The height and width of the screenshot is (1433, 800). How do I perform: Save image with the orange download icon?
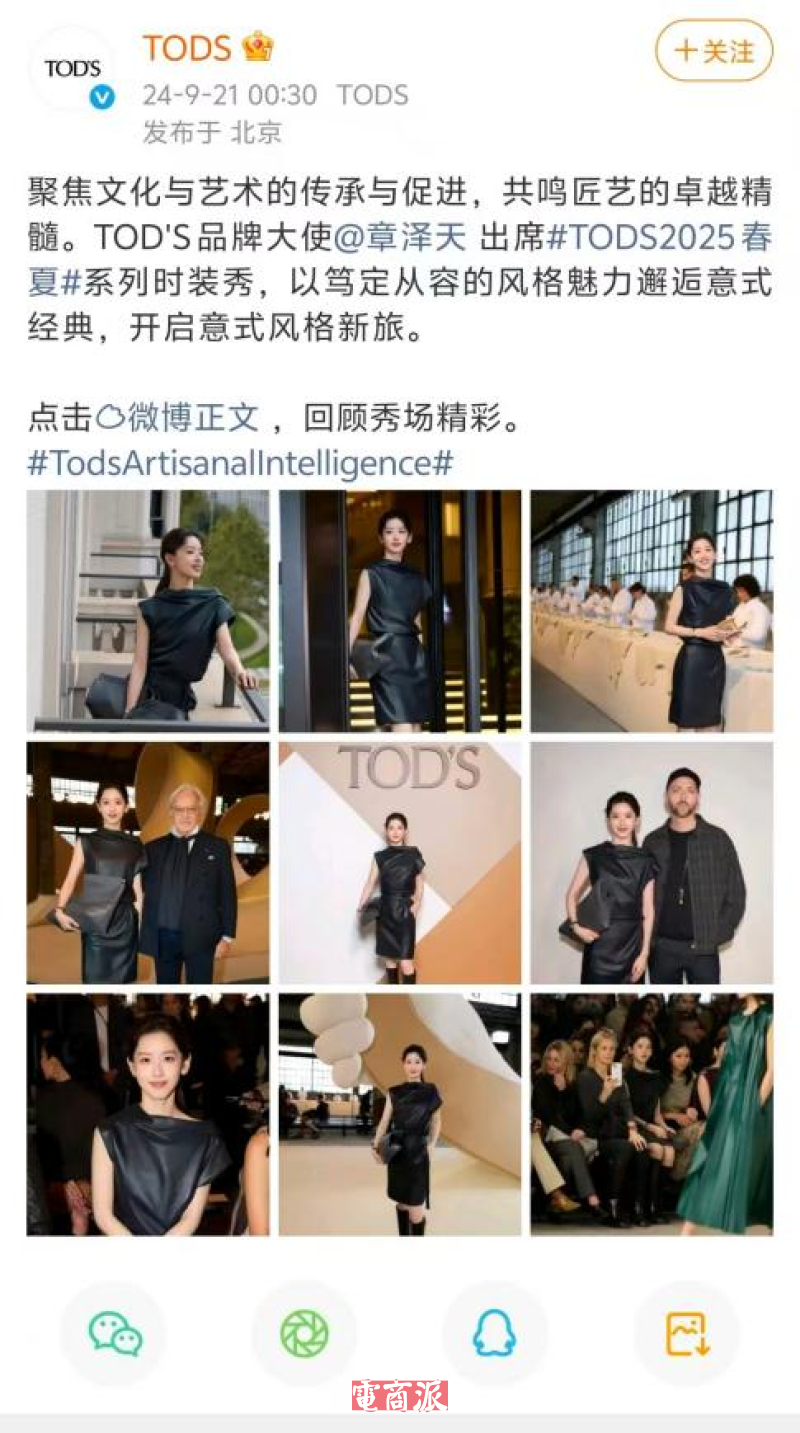(x=686, y=1334)
